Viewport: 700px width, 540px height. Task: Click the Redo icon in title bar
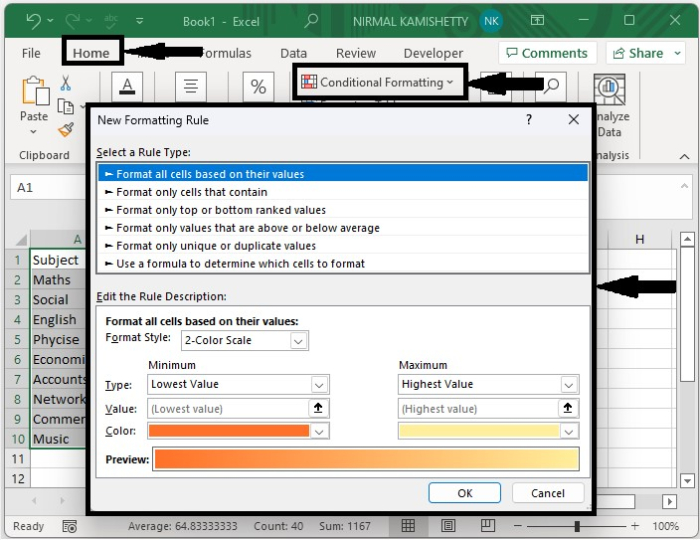coord(73,21)
